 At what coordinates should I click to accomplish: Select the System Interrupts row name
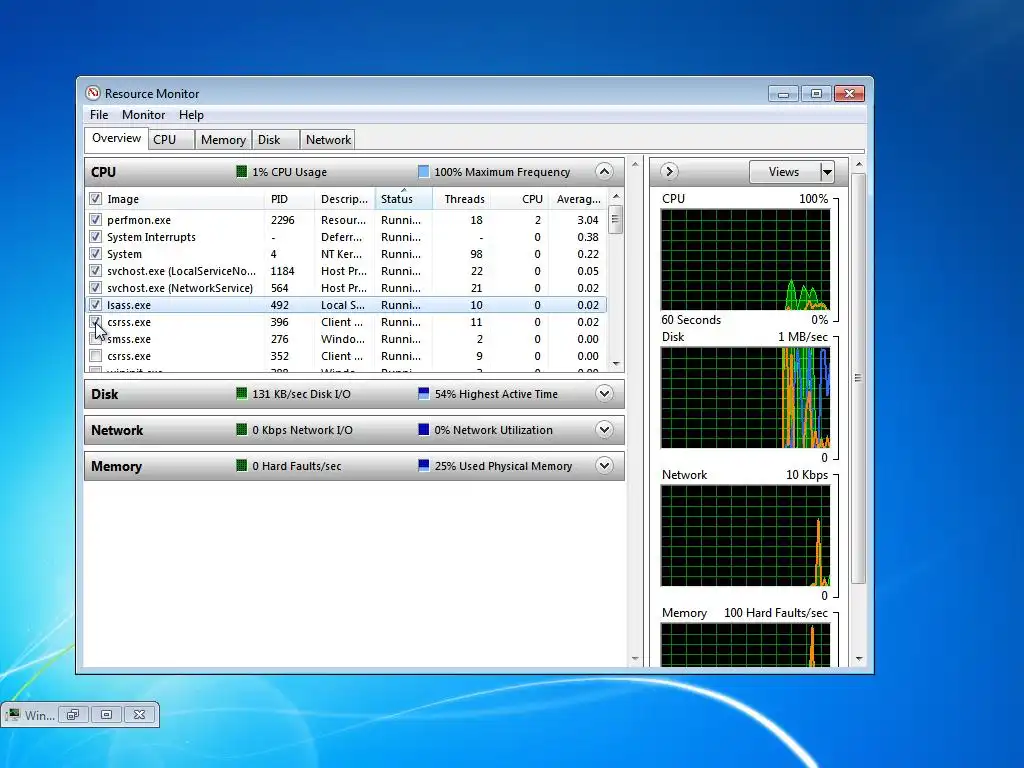pos(151,237)
